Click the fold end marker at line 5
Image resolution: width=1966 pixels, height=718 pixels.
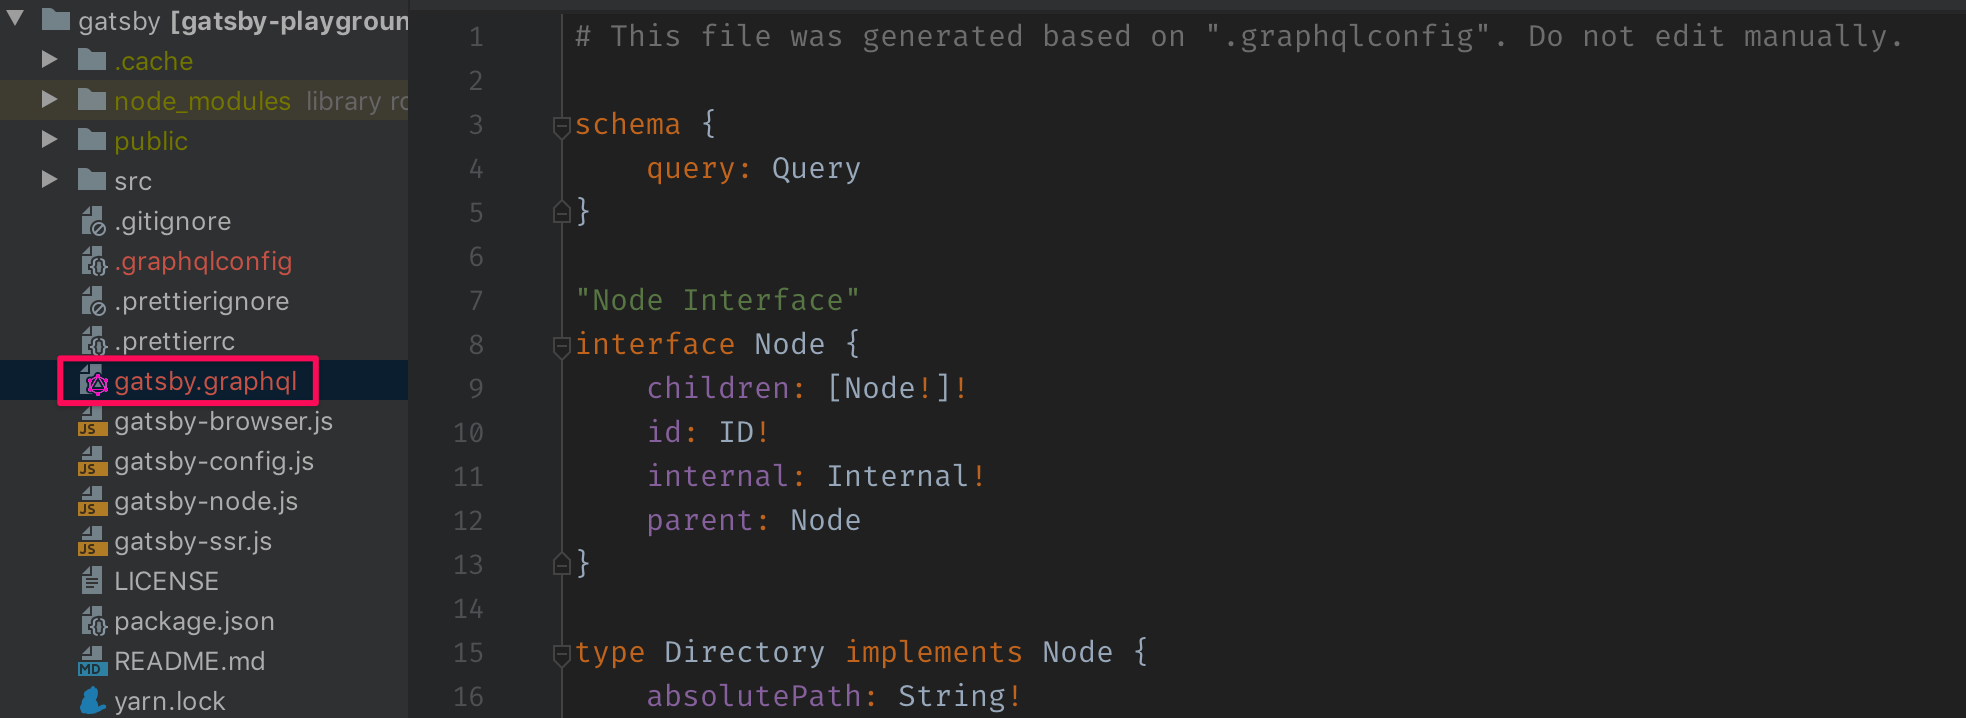pos(561,212)
